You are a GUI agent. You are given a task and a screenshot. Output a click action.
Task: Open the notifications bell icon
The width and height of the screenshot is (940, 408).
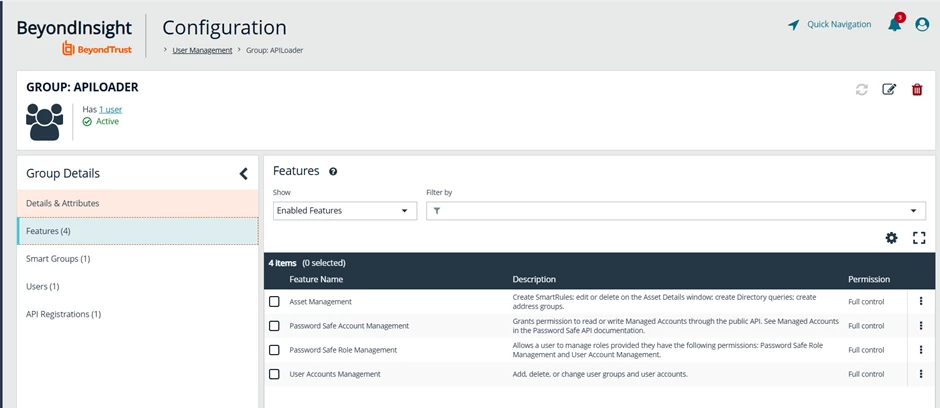[894, 24]
